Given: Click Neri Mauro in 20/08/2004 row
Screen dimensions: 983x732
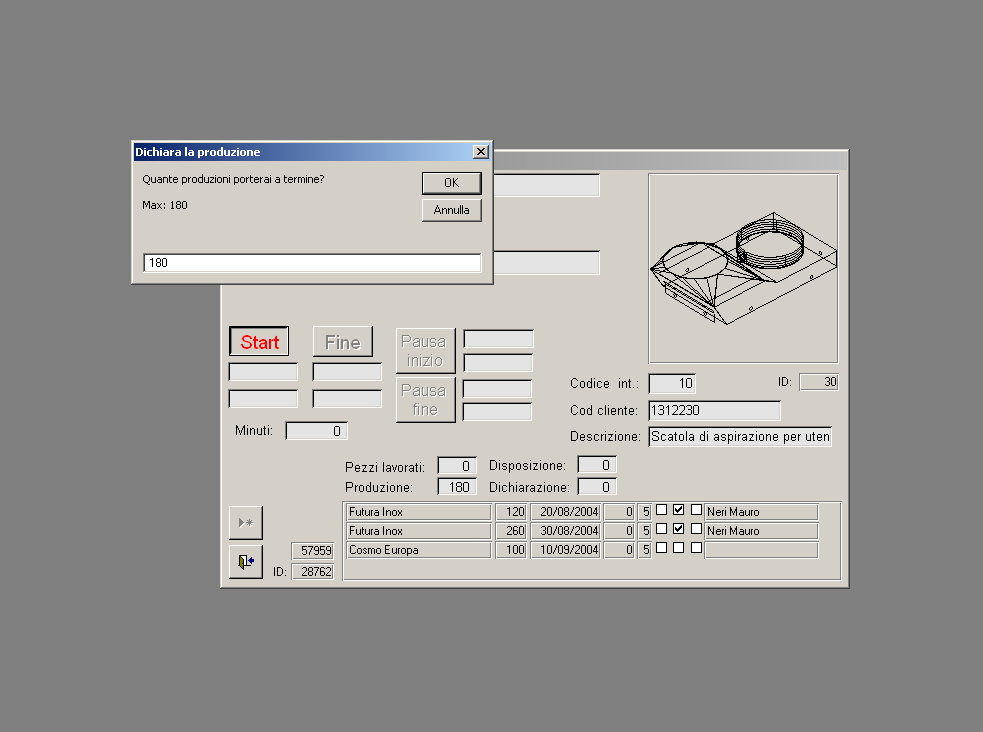Looking at the screenshot, I should (x=762, y=512).
